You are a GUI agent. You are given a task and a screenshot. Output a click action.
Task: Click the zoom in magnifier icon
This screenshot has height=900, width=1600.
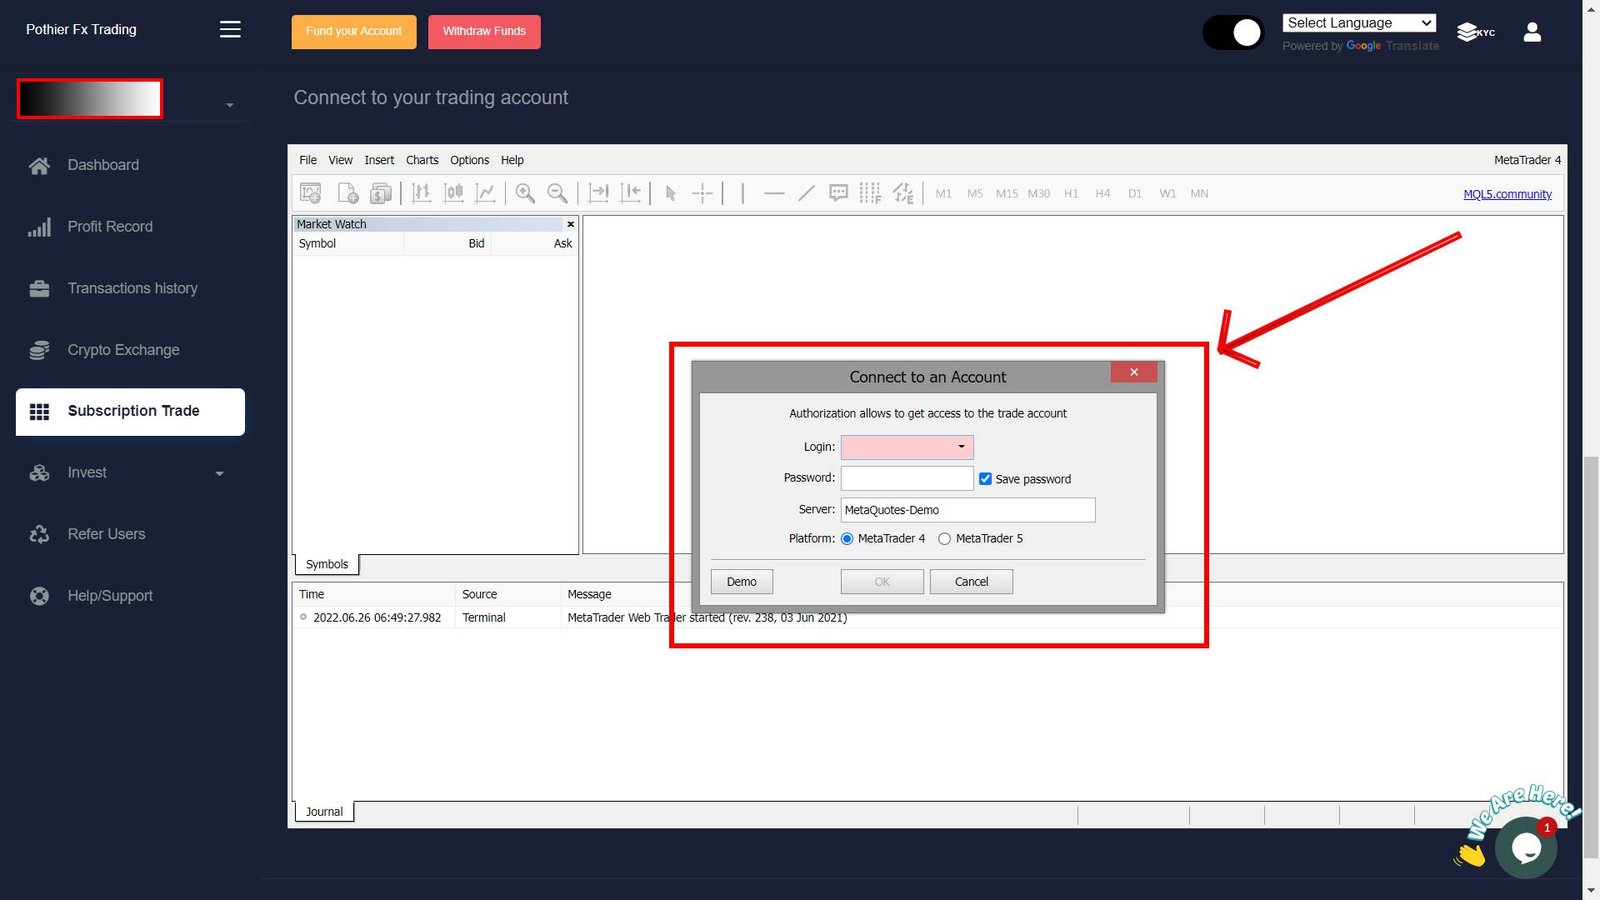pyautogui.click(x=525, y=194)
